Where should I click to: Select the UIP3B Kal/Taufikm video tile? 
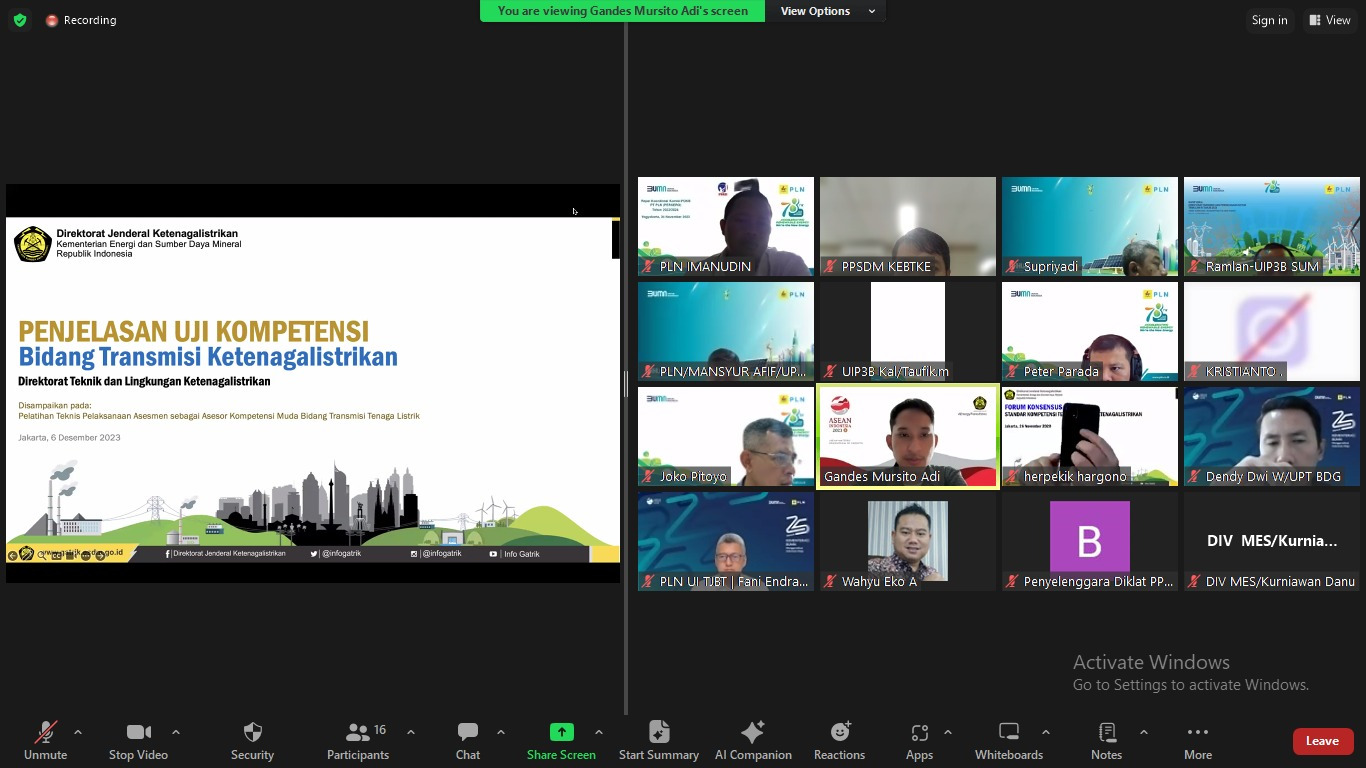coord(908,332)
